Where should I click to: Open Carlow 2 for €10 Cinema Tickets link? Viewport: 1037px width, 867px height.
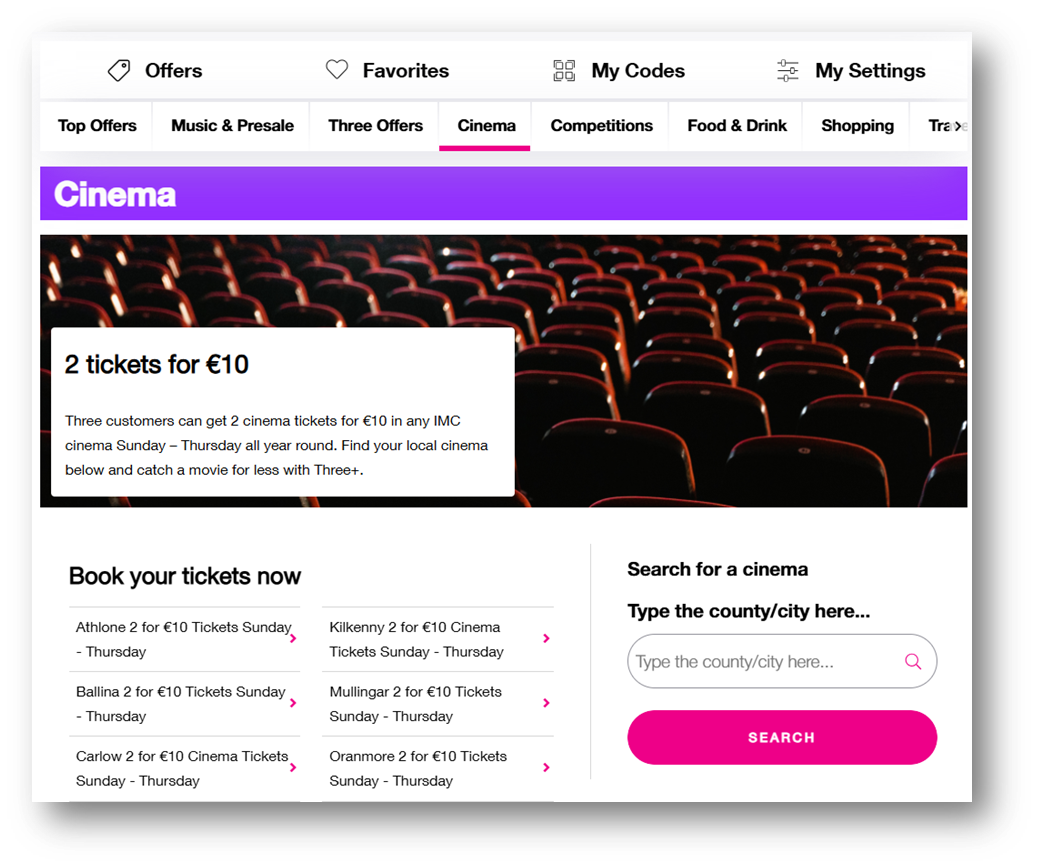(184, 768)
